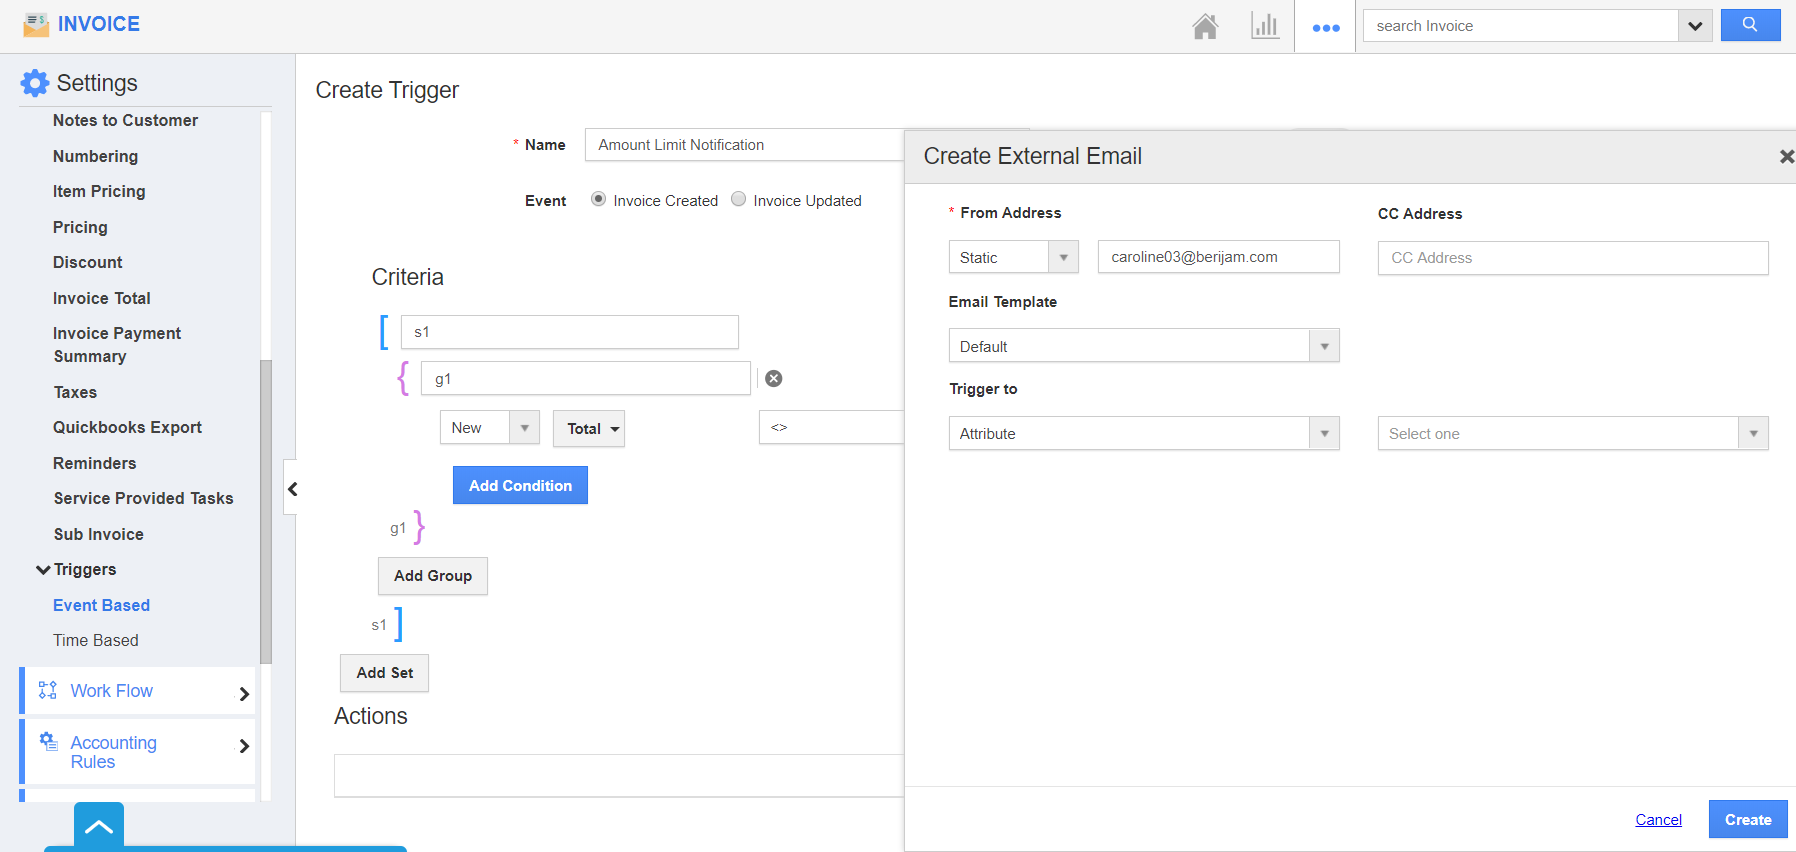This screenshot has width=1796, height=852.
Task: Expand the Trigger to Attribute dropdown
Action: pyautogui.click(x=1143, y=433)
